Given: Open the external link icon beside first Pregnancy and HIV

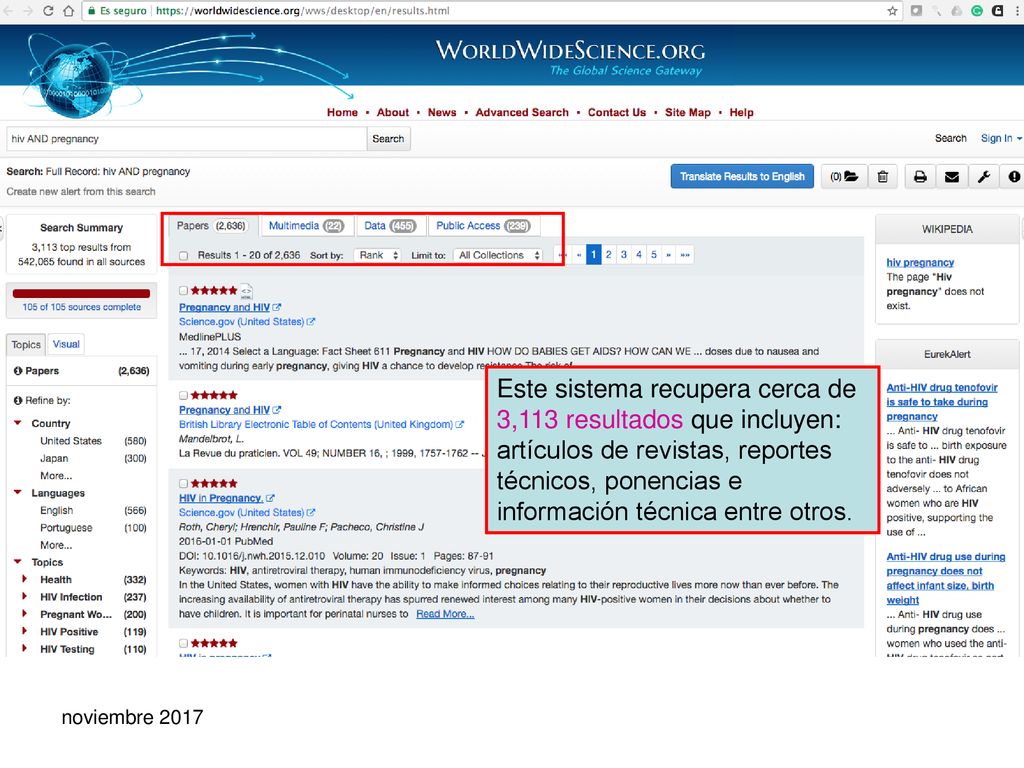Looking at the screenshot, I should click(277, 307).
